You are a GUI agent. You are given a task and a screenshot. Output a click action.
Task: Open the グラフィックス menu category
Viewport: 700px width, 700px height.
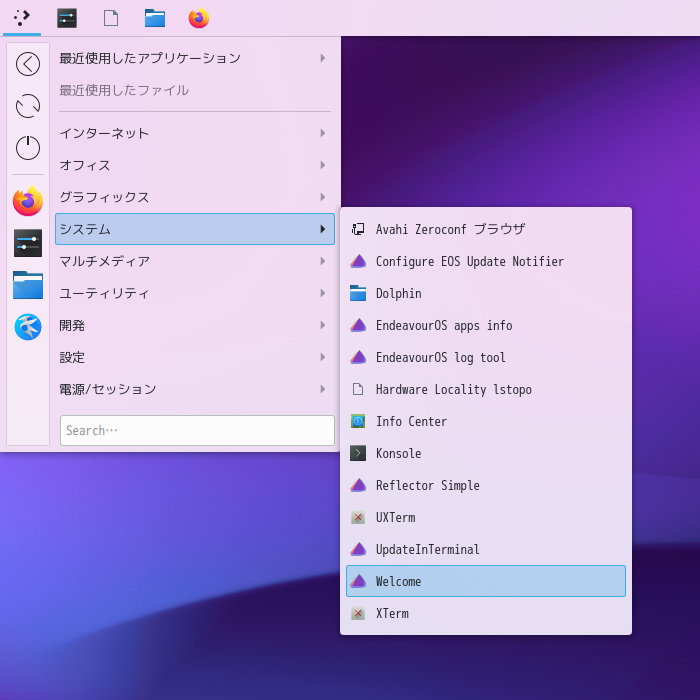195,197
